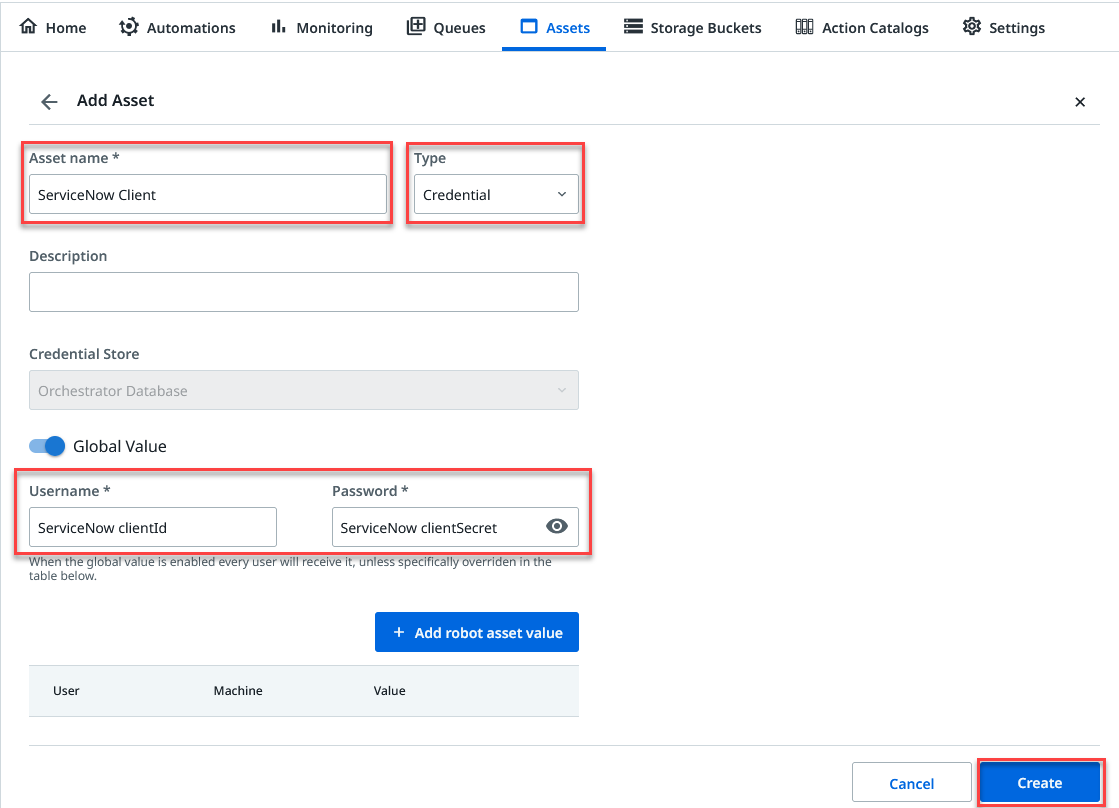Open the Type dropdown set to Credential
This screenshot has height=808, width=1119.
pyautogui.click(x=496, y=194)
